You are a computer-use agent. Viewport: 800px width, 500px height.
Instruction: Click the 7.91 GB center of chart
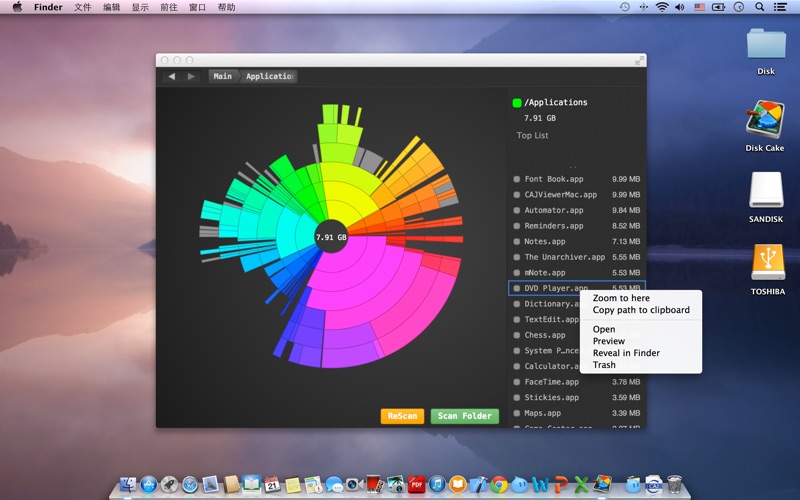click(x=331, y=237)
